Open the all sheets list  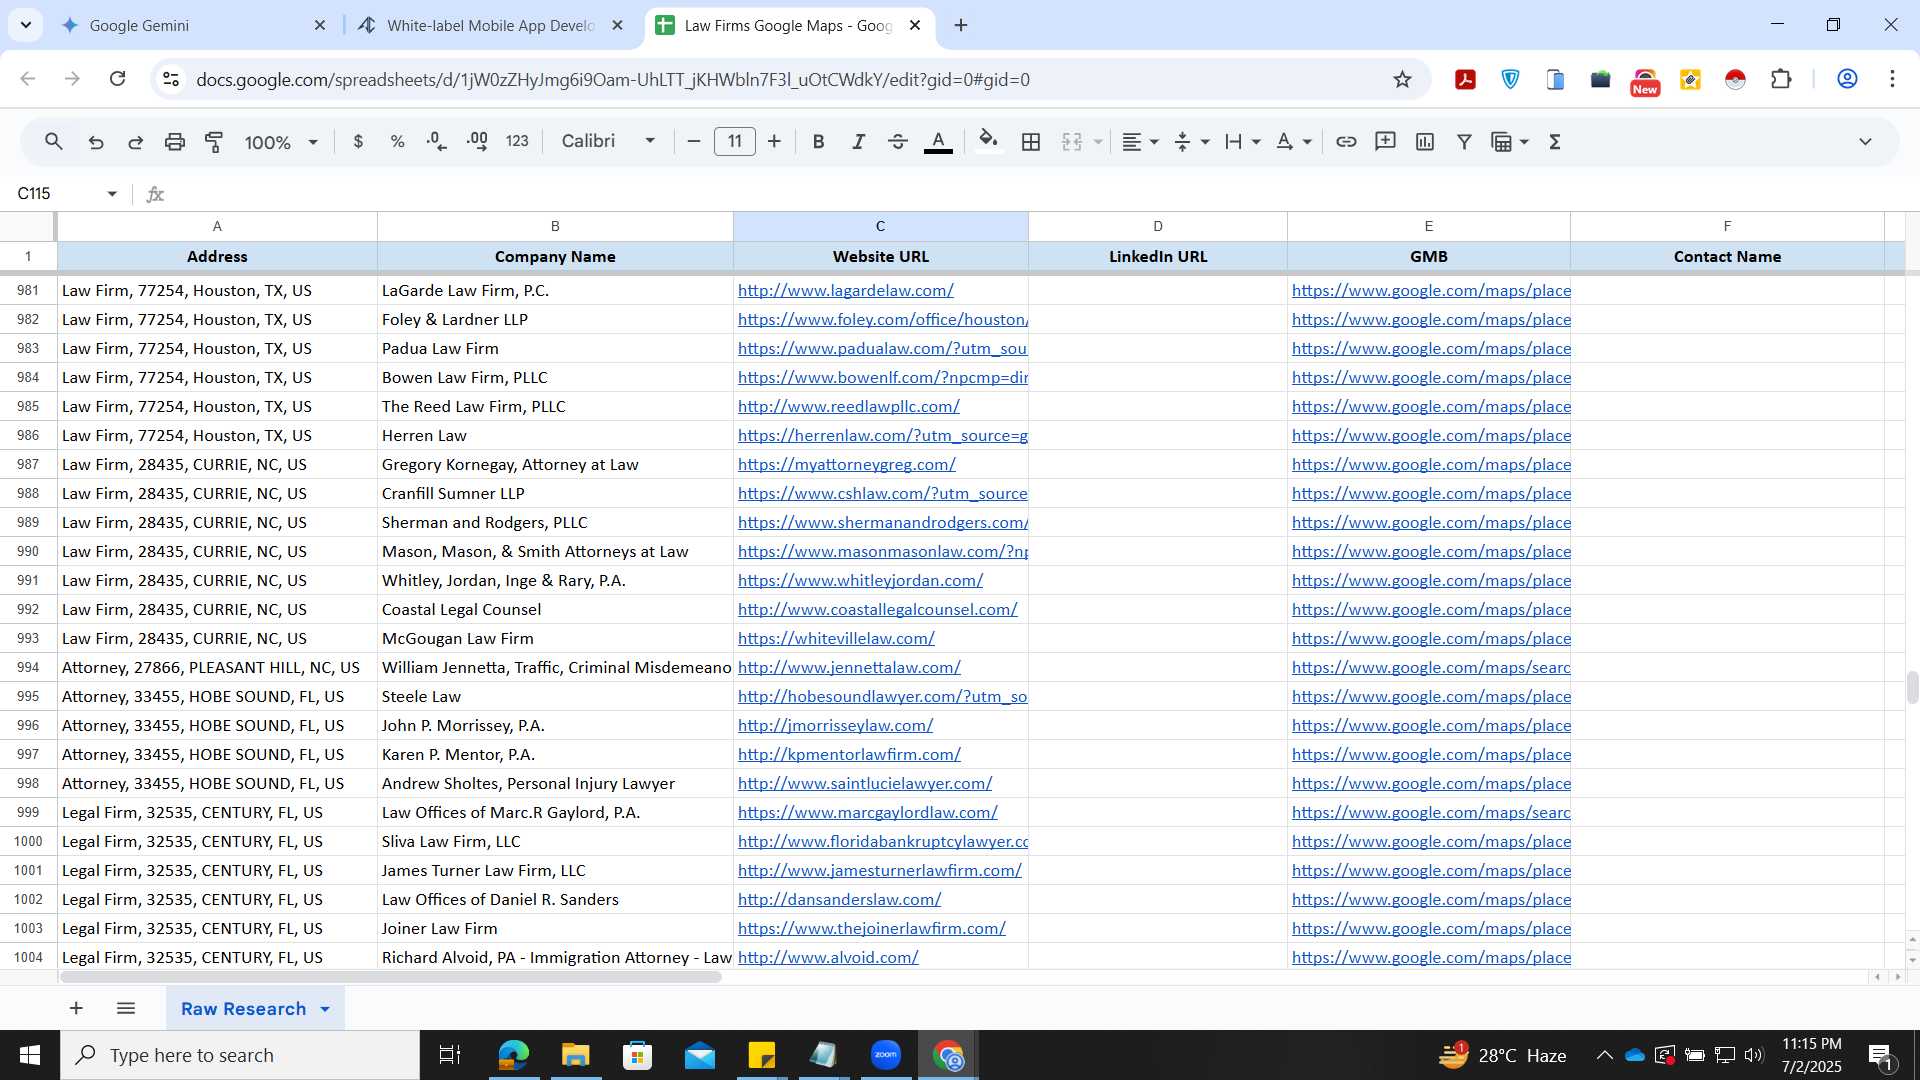click(x=126, y=1008)
